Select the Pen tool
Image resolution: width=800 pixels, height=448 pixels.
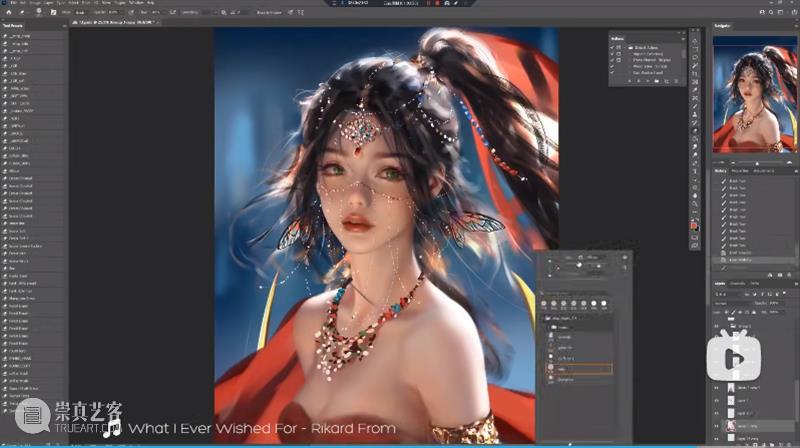coord(695,163)
